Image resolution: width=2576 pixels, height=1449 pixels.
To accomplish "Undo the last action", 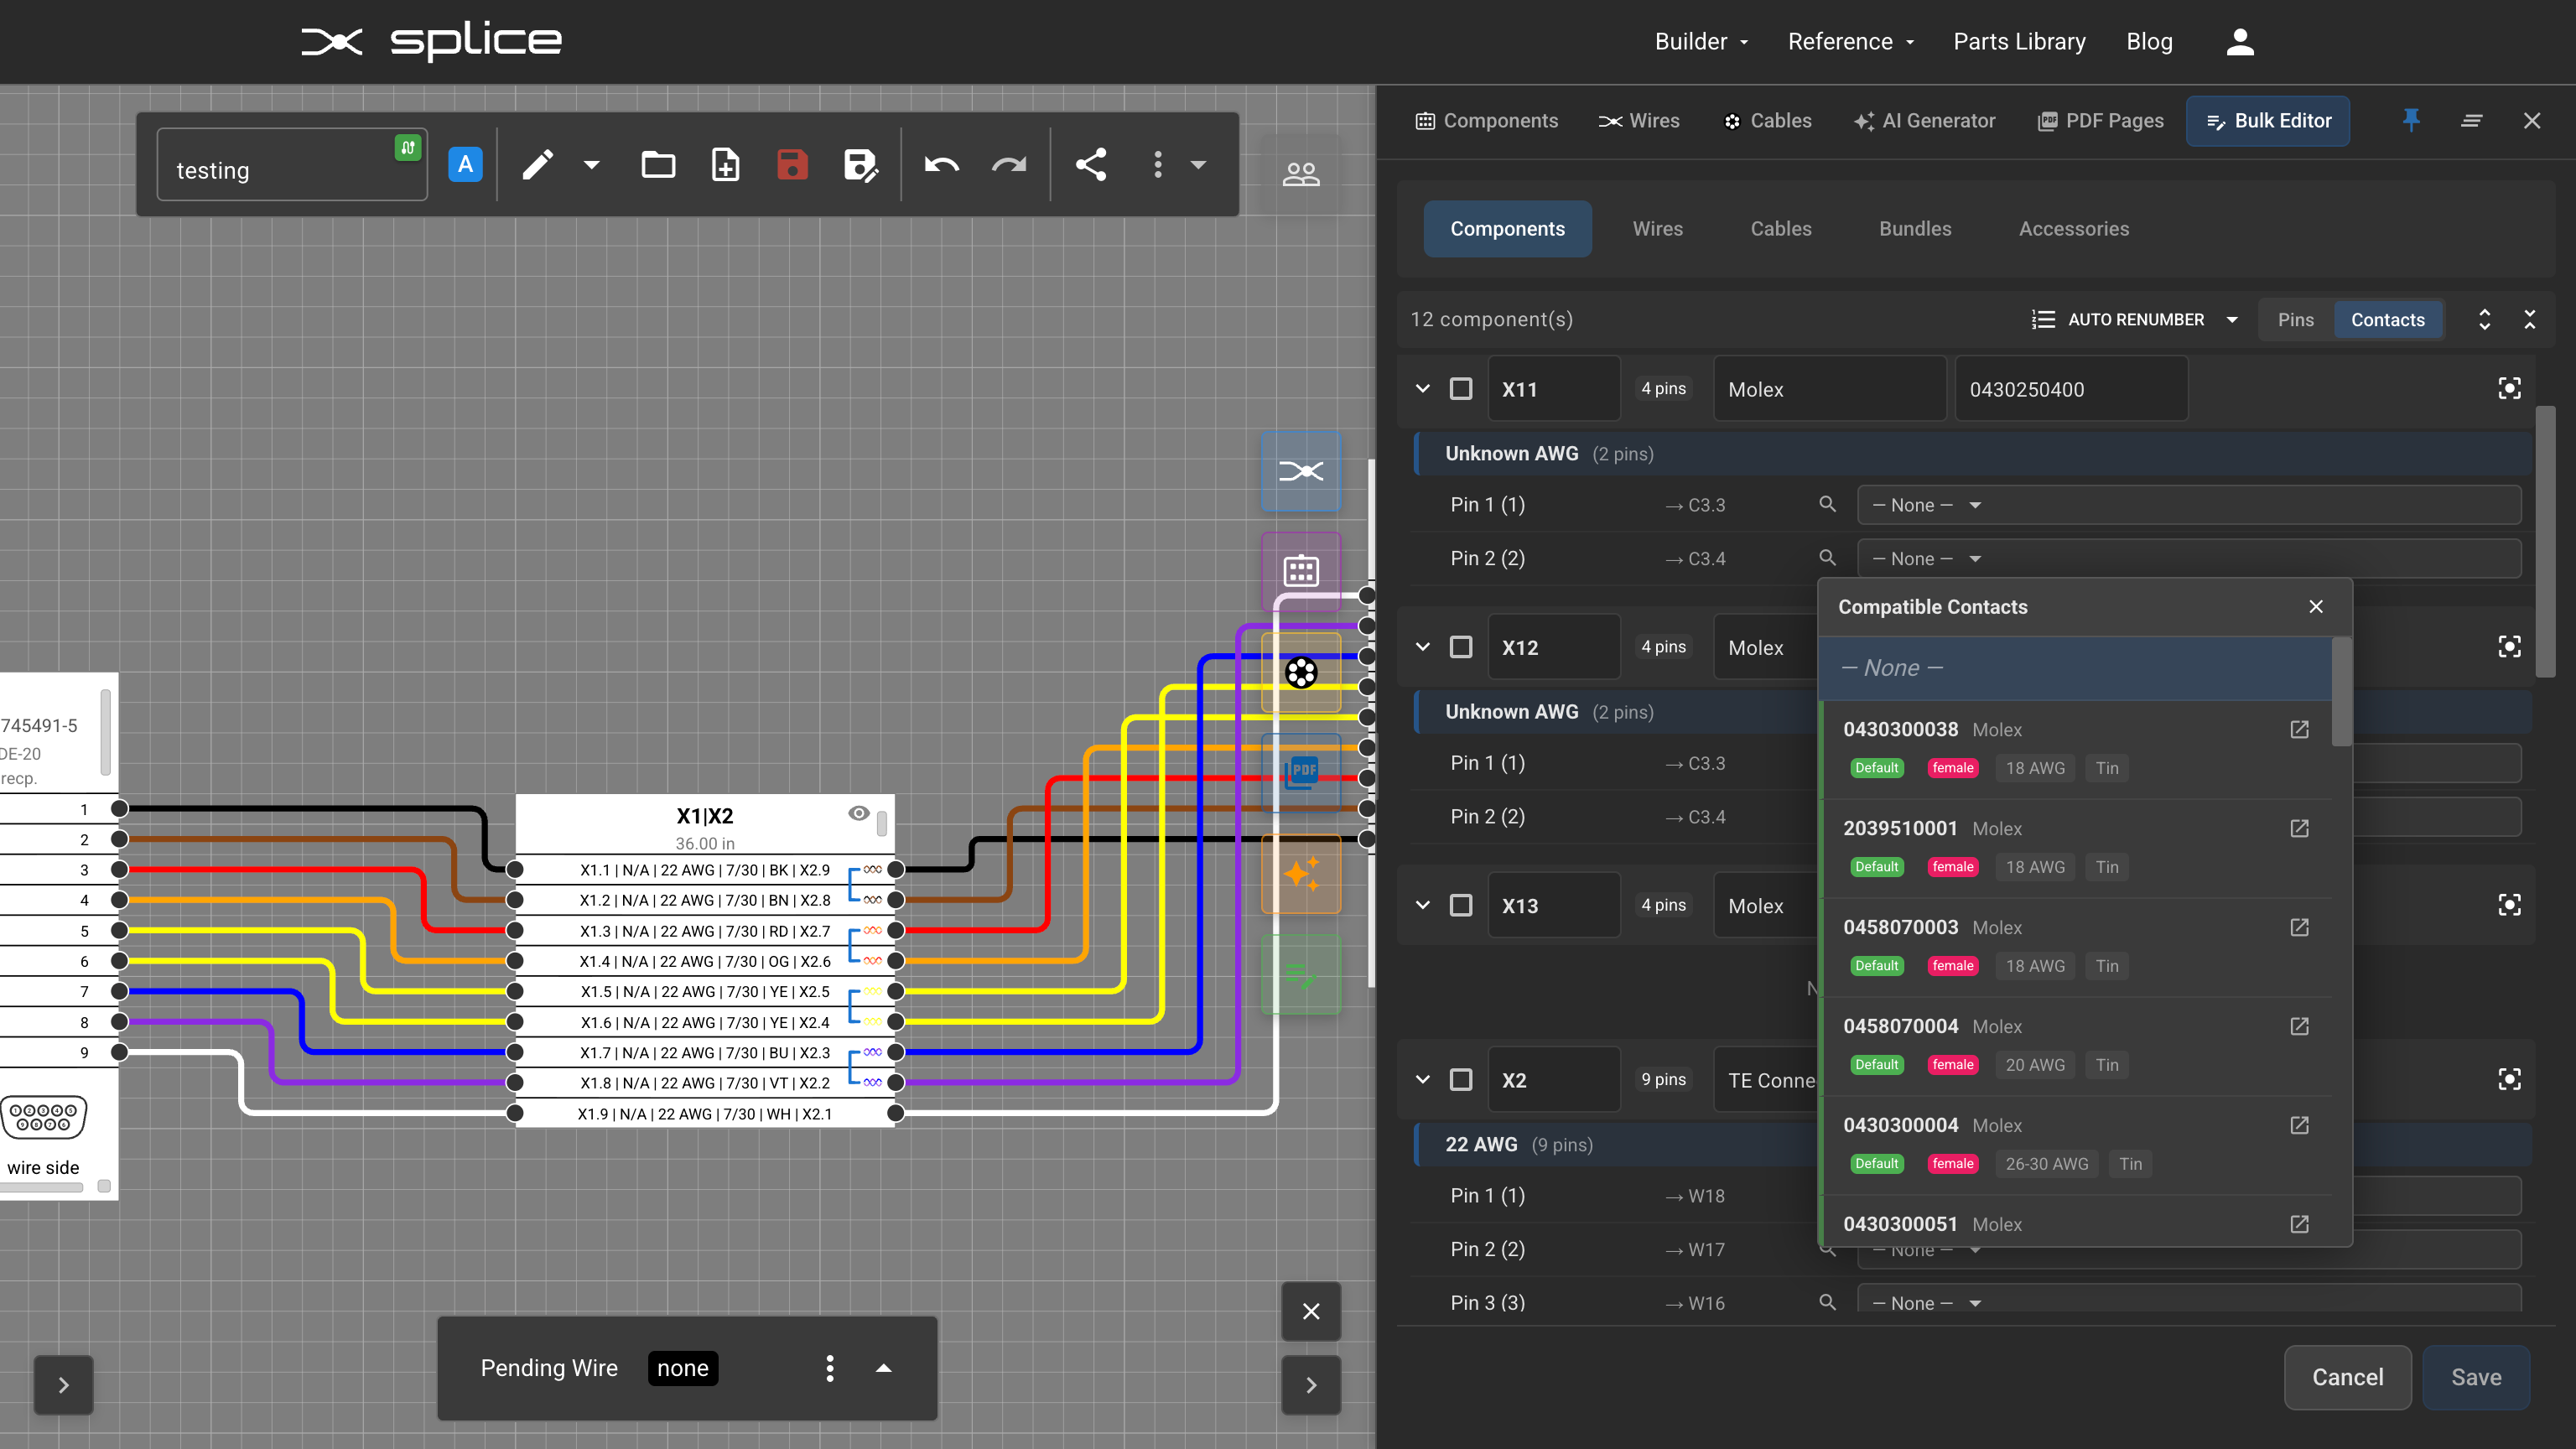I will click(x=940, y=165).
